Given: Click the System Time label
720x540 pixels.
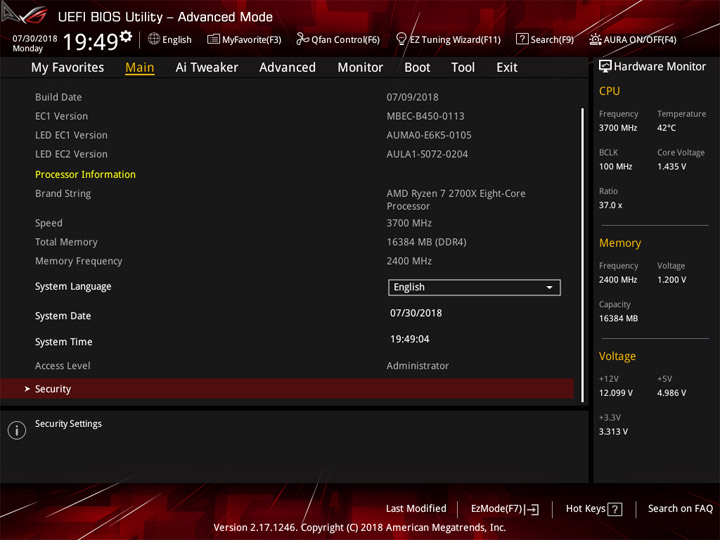Looking at the screenshot, I should point(64,342).
